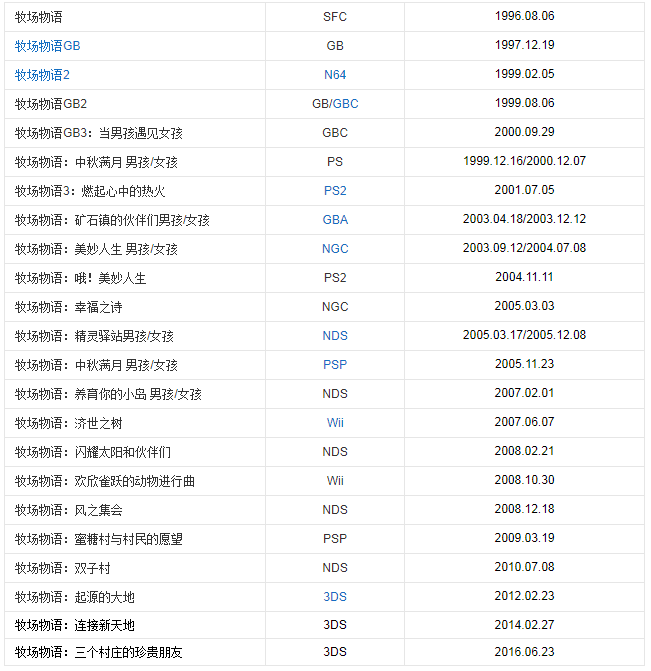Select the date 2009.03.19
The height and width of the screenshot is (671, 651).
click(x=524, y=538)
